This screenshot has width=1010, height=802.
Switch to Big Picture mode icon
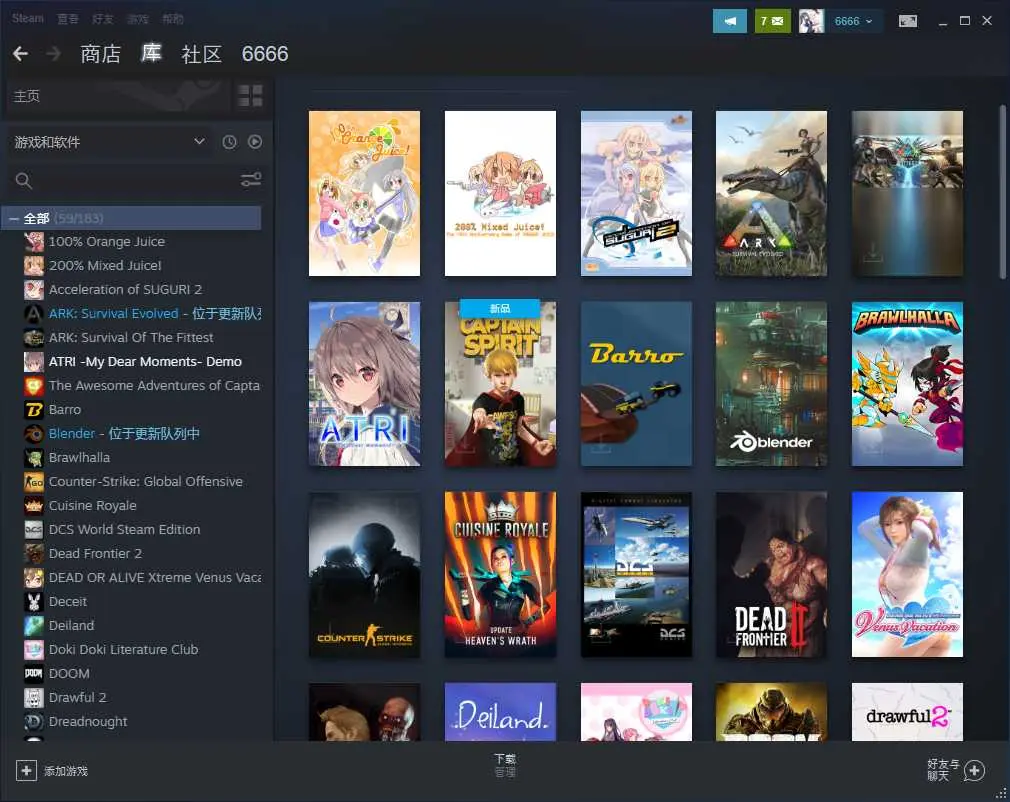(908, 21)
